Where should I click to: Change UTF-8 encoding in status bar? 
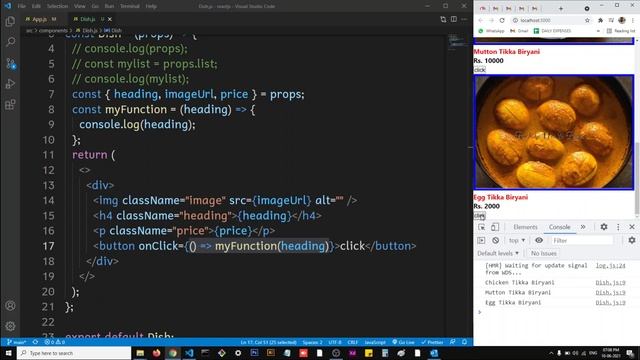pyautogui.click(x=334, y=342)
